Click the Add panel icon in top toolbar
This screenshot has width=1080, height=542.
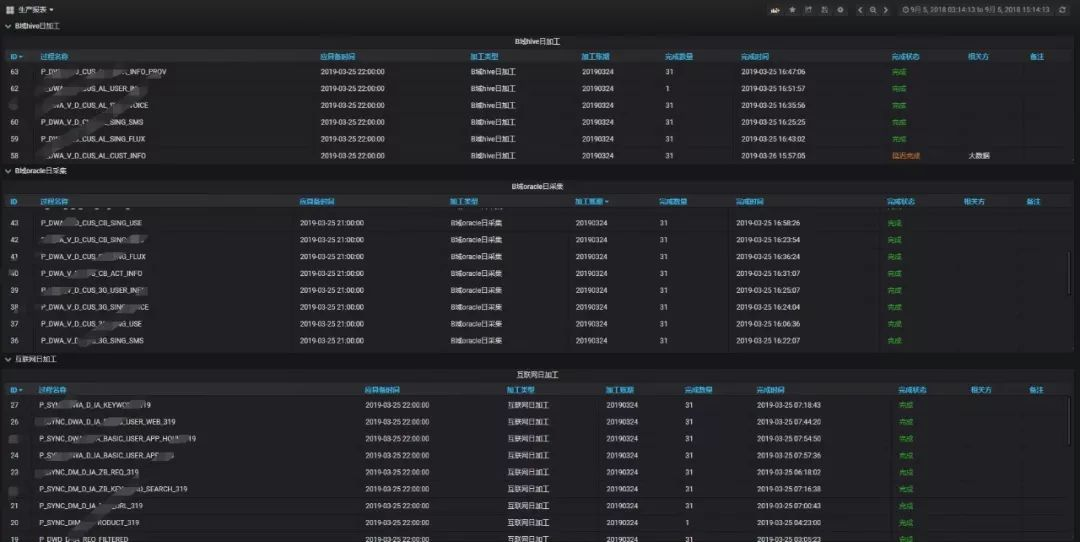775,10
